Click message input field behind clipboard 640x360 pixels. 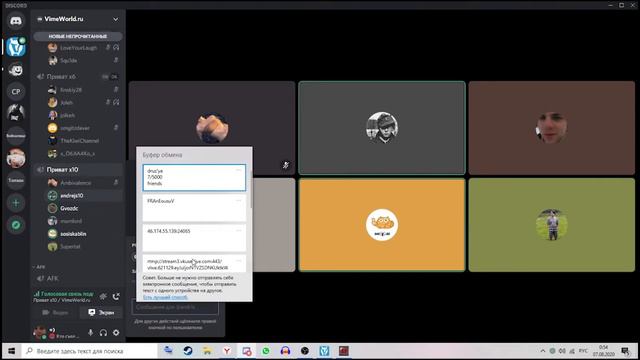point(175,307)
